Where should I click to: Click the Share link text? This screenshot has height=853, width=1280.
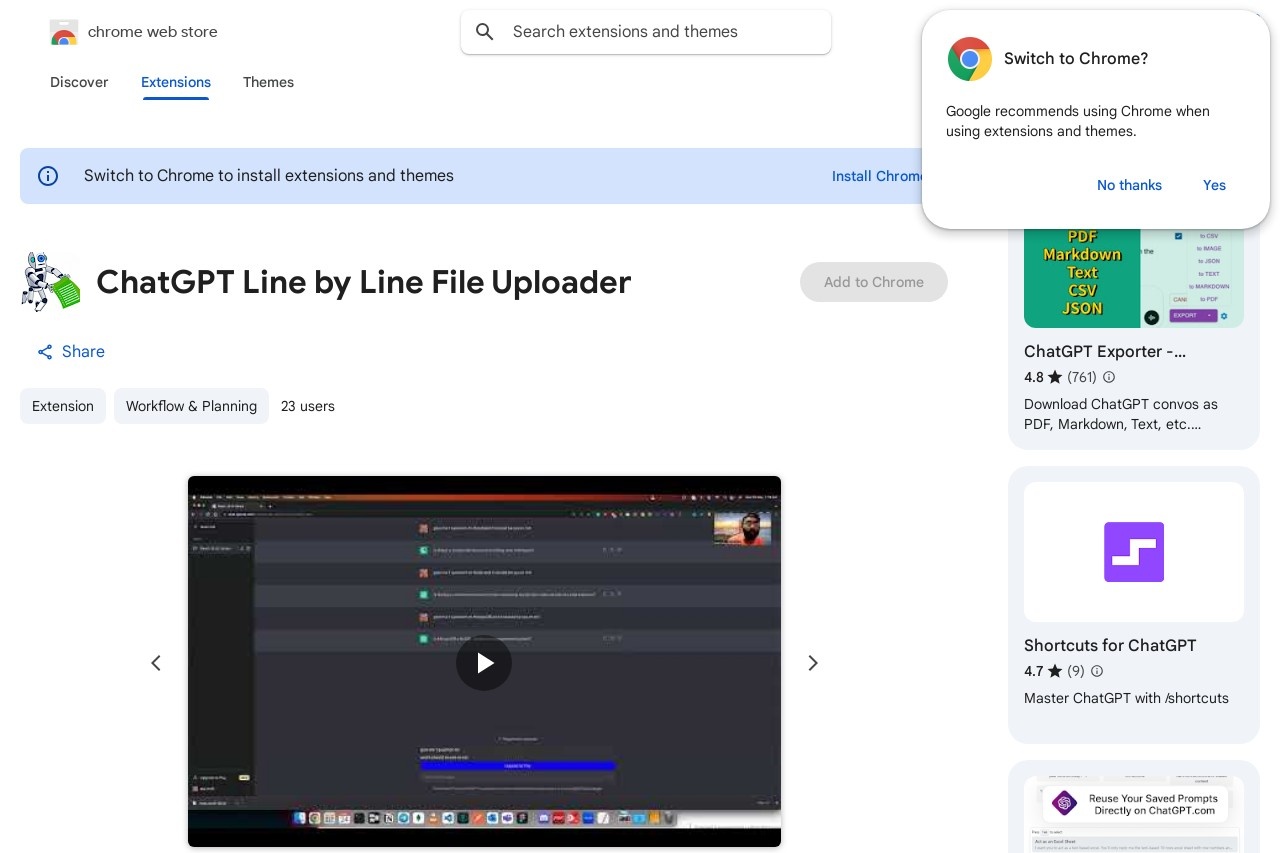[x=83, y=352]
